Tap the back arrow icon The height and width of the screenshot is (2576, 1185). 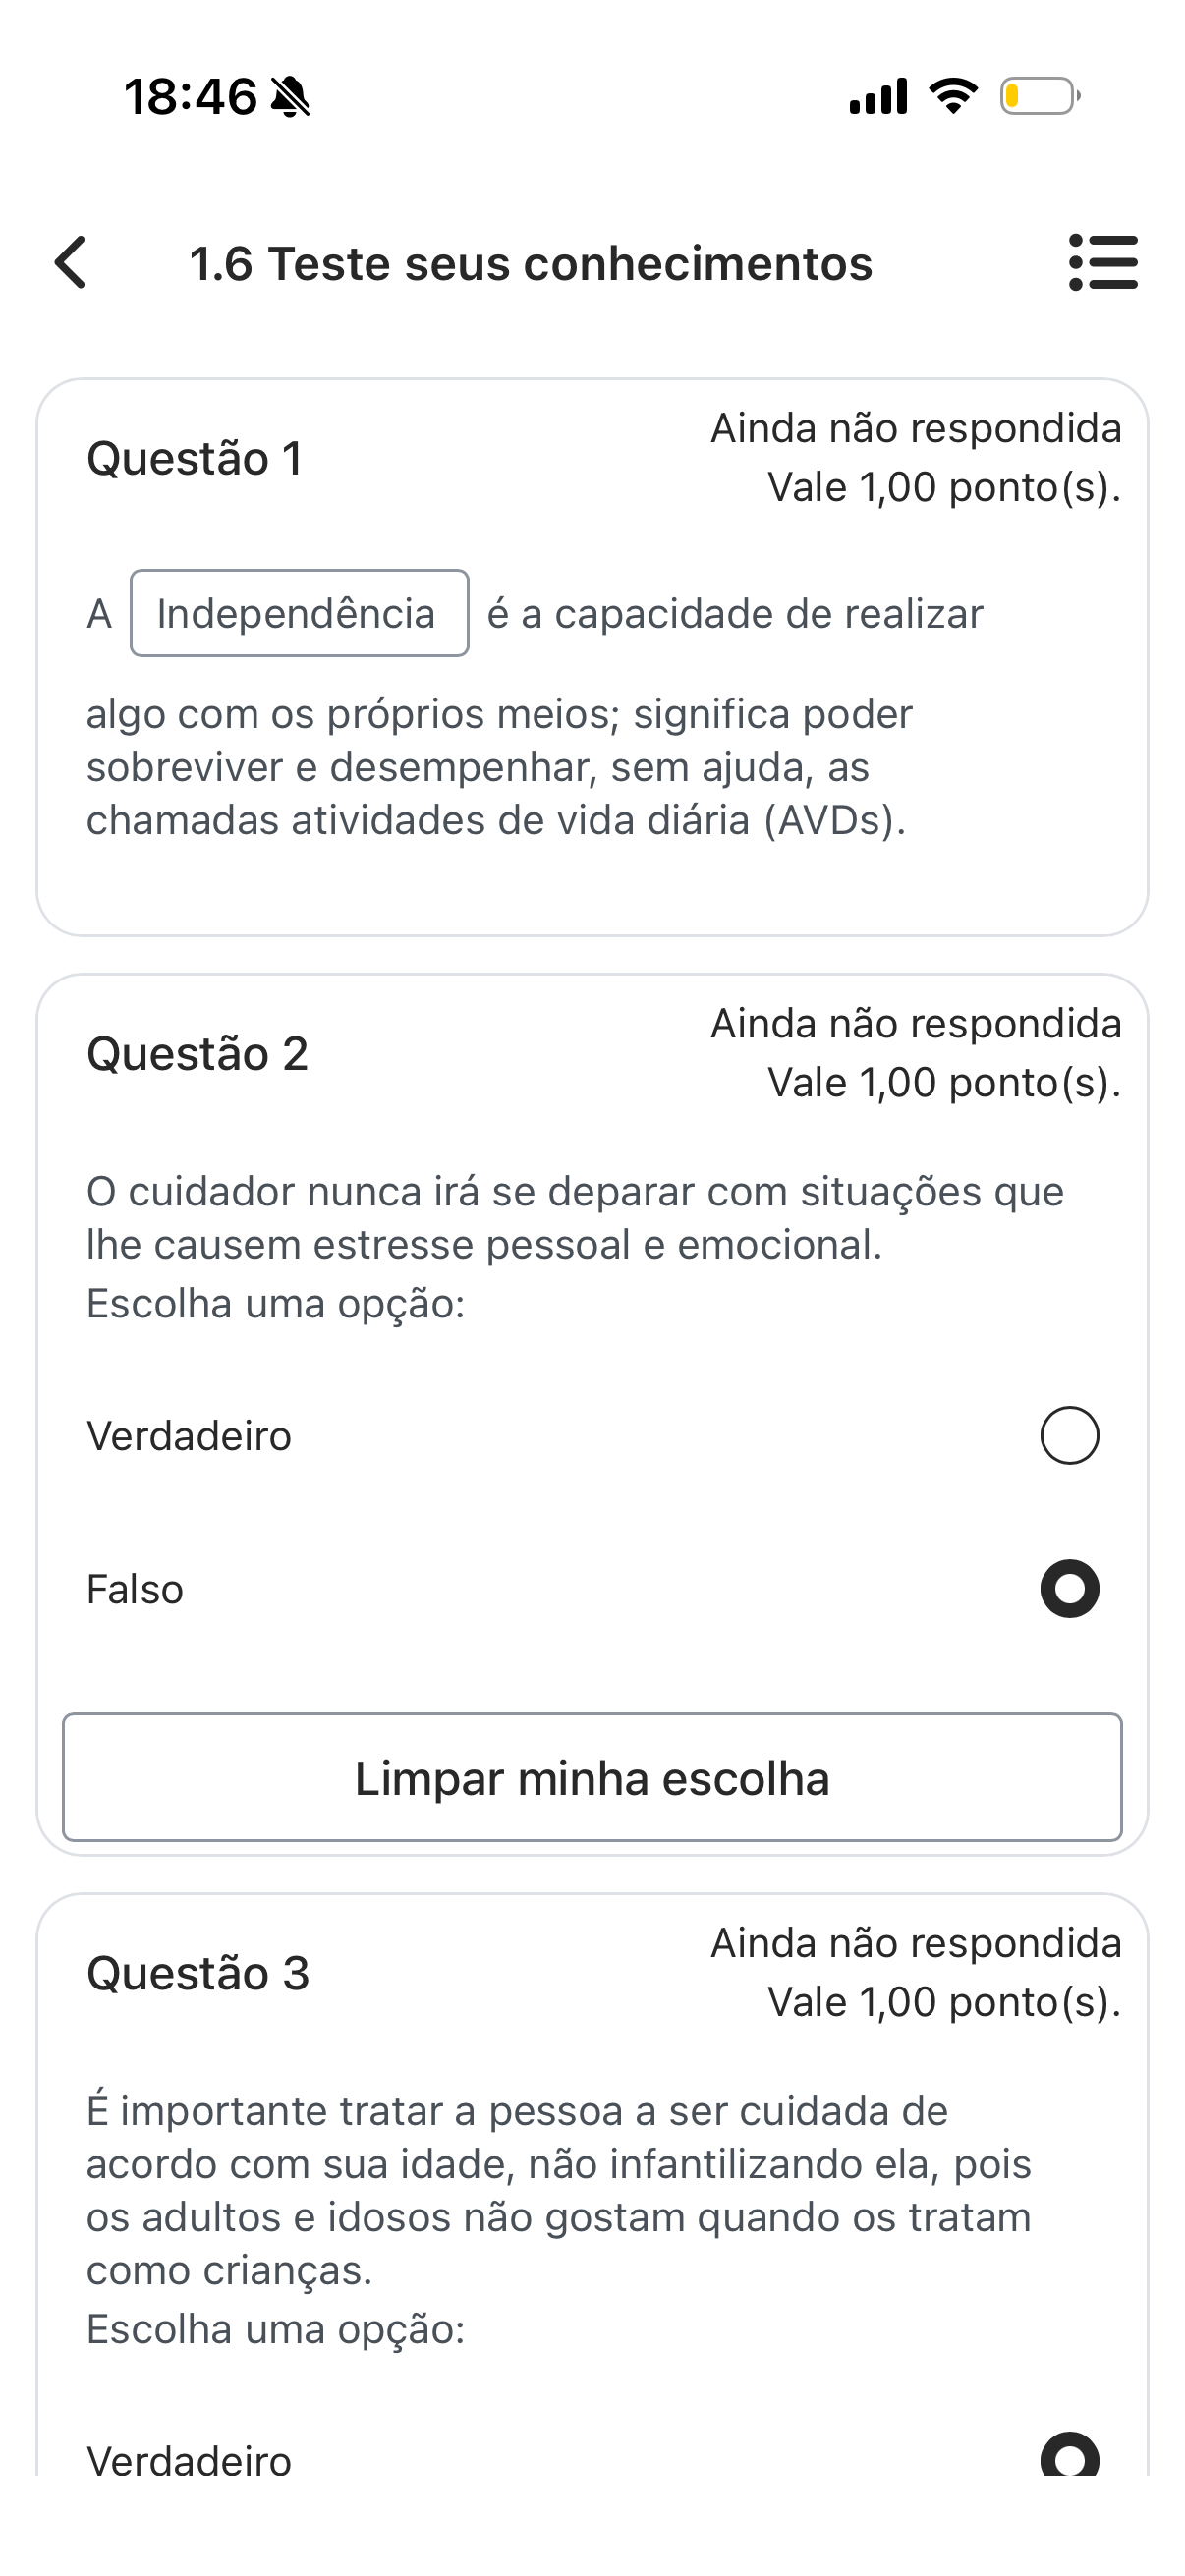coord(71,263)
